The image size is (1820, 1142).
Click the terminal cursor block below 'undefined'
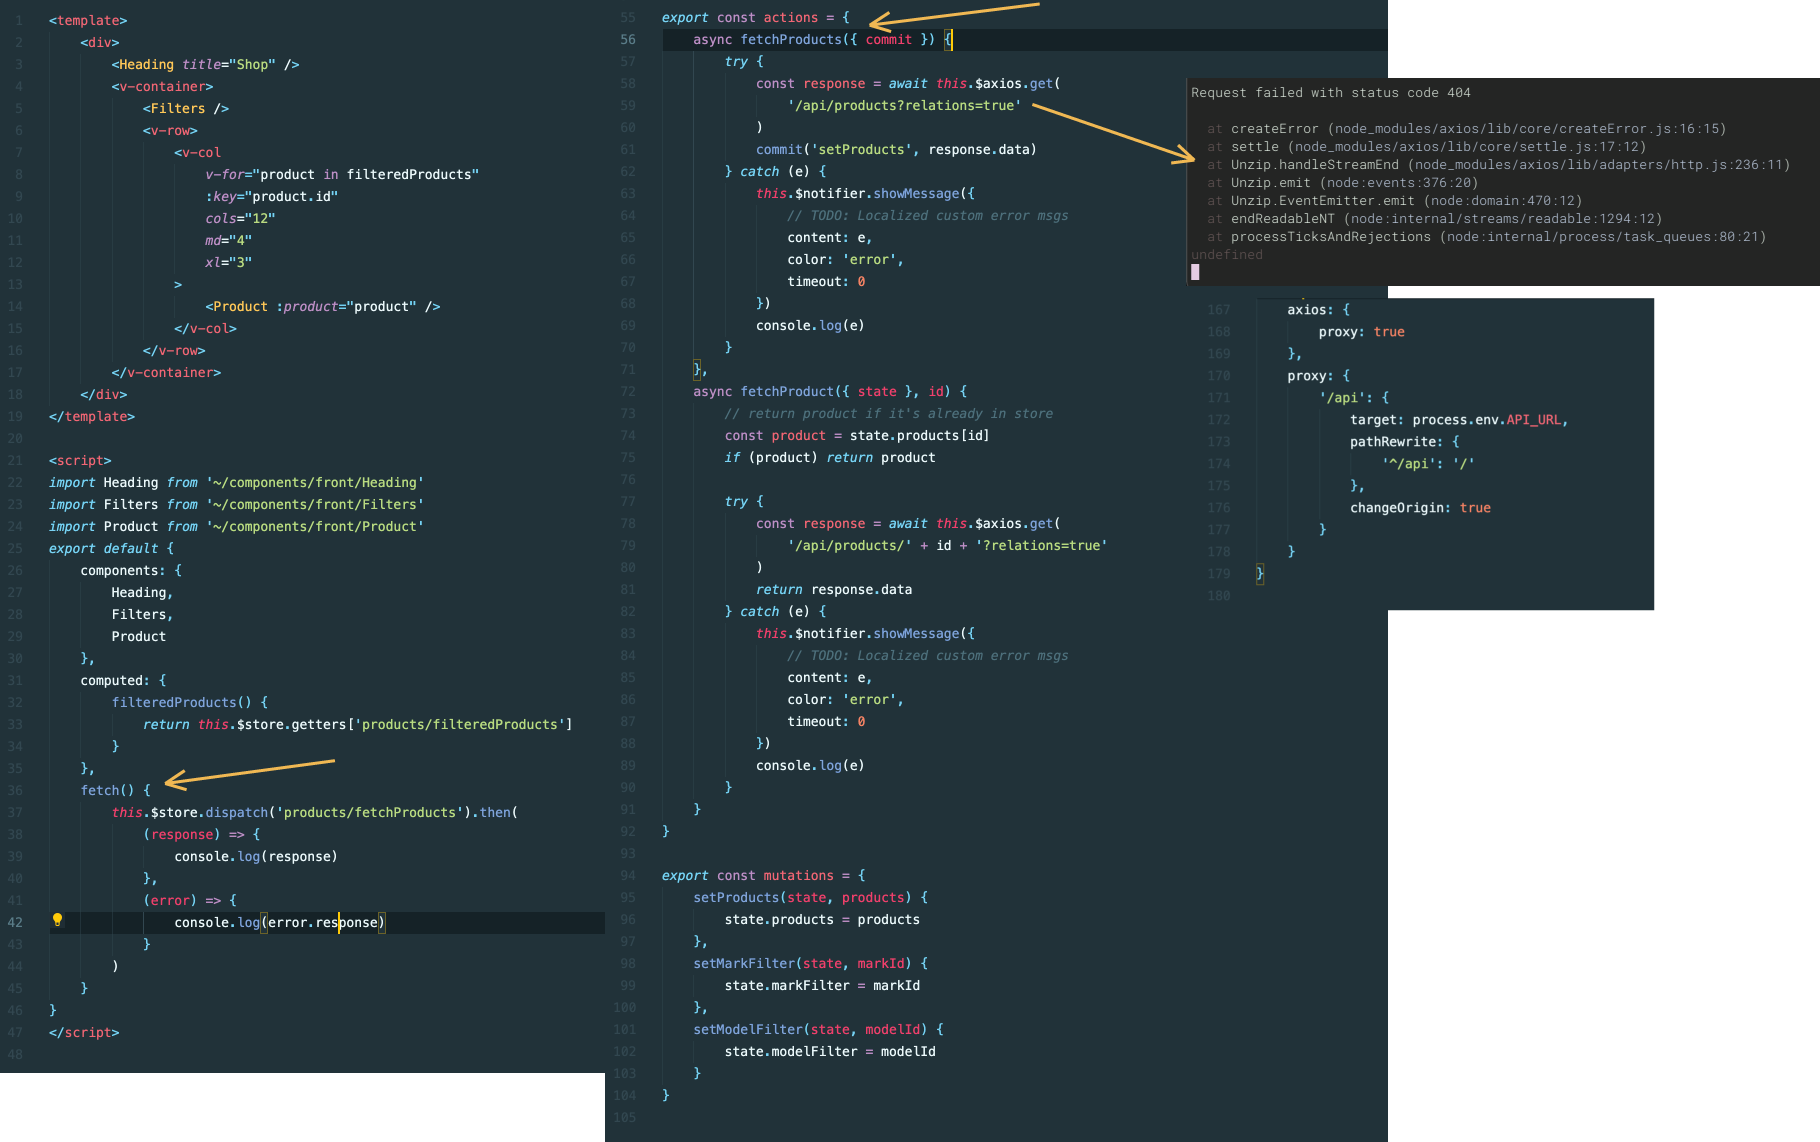click(1195, 272)
